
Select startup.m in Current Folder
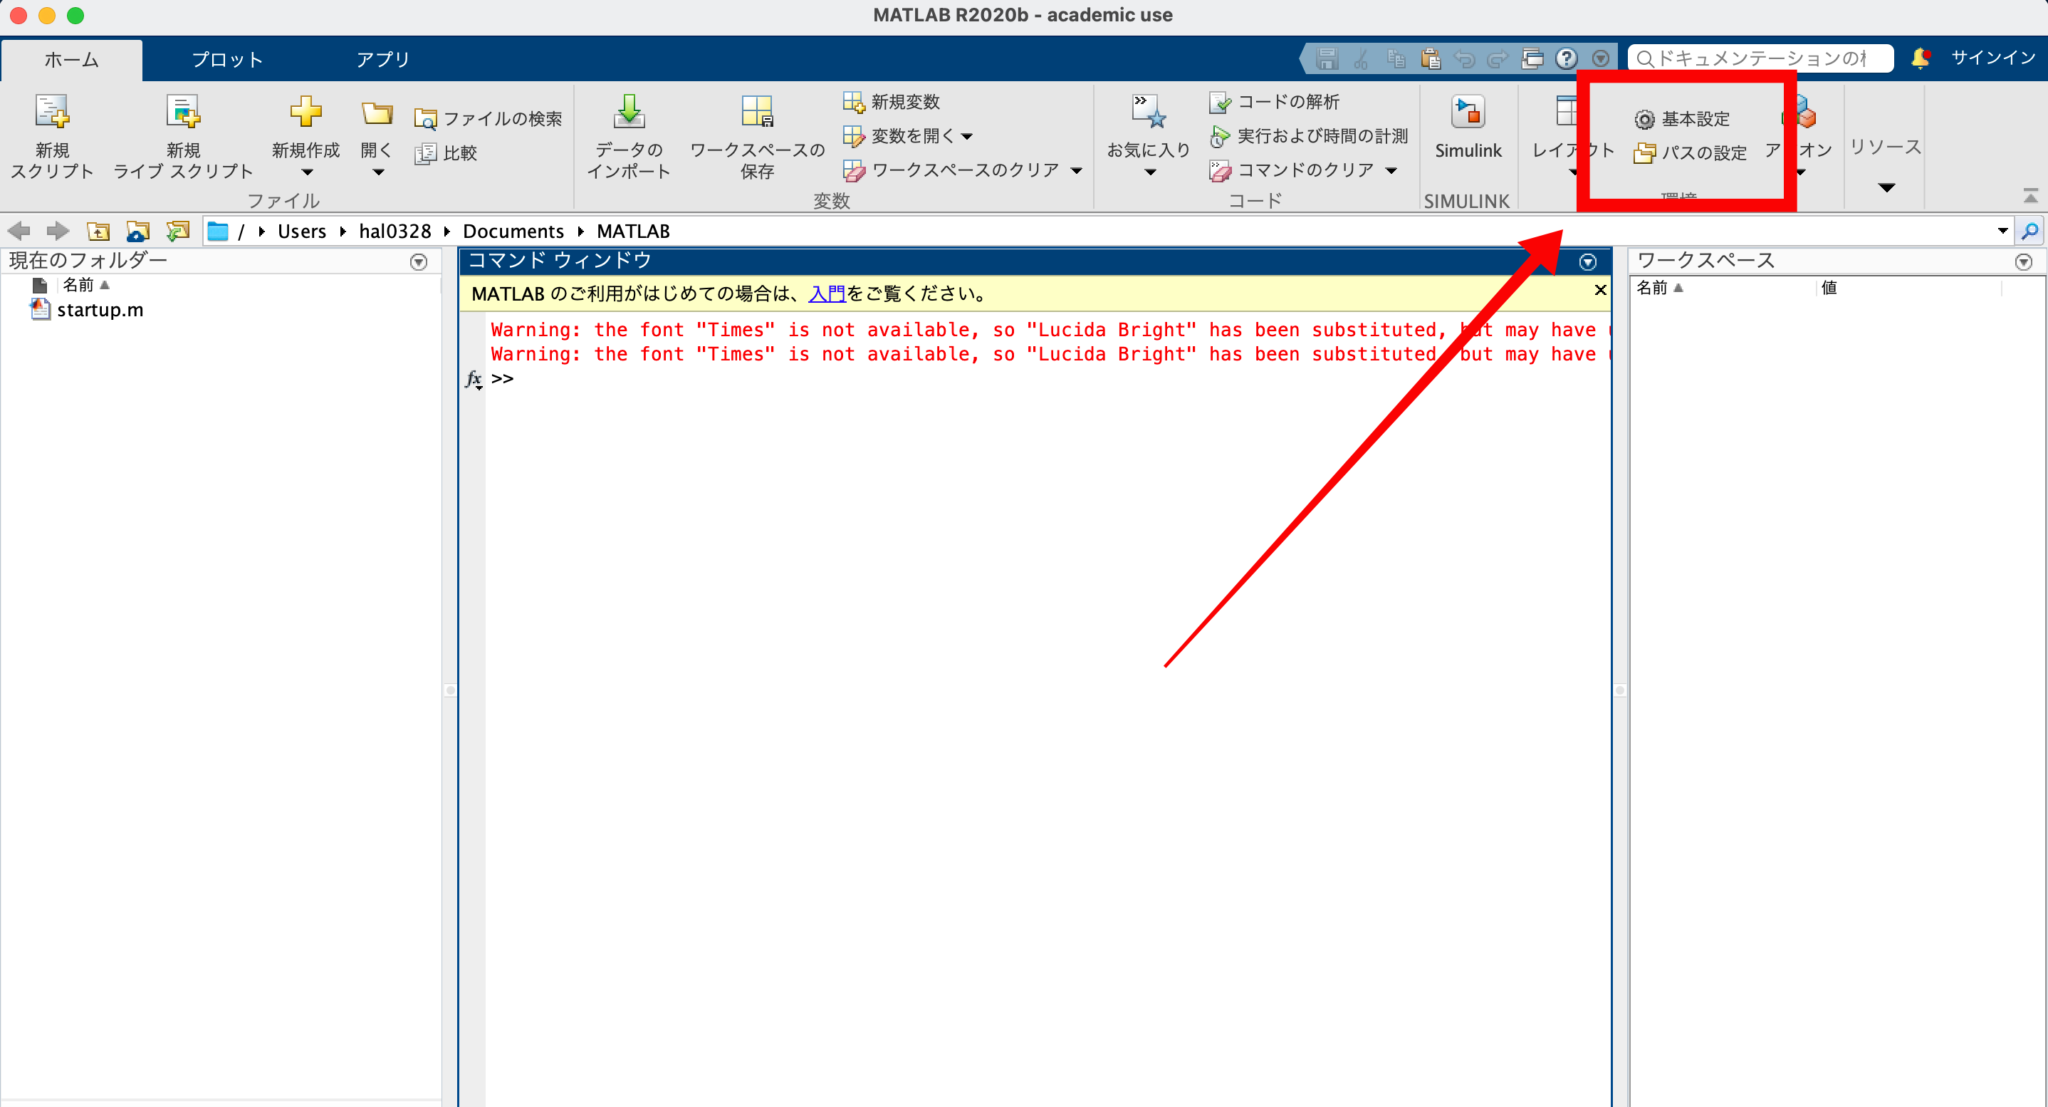tap(99, 310)
